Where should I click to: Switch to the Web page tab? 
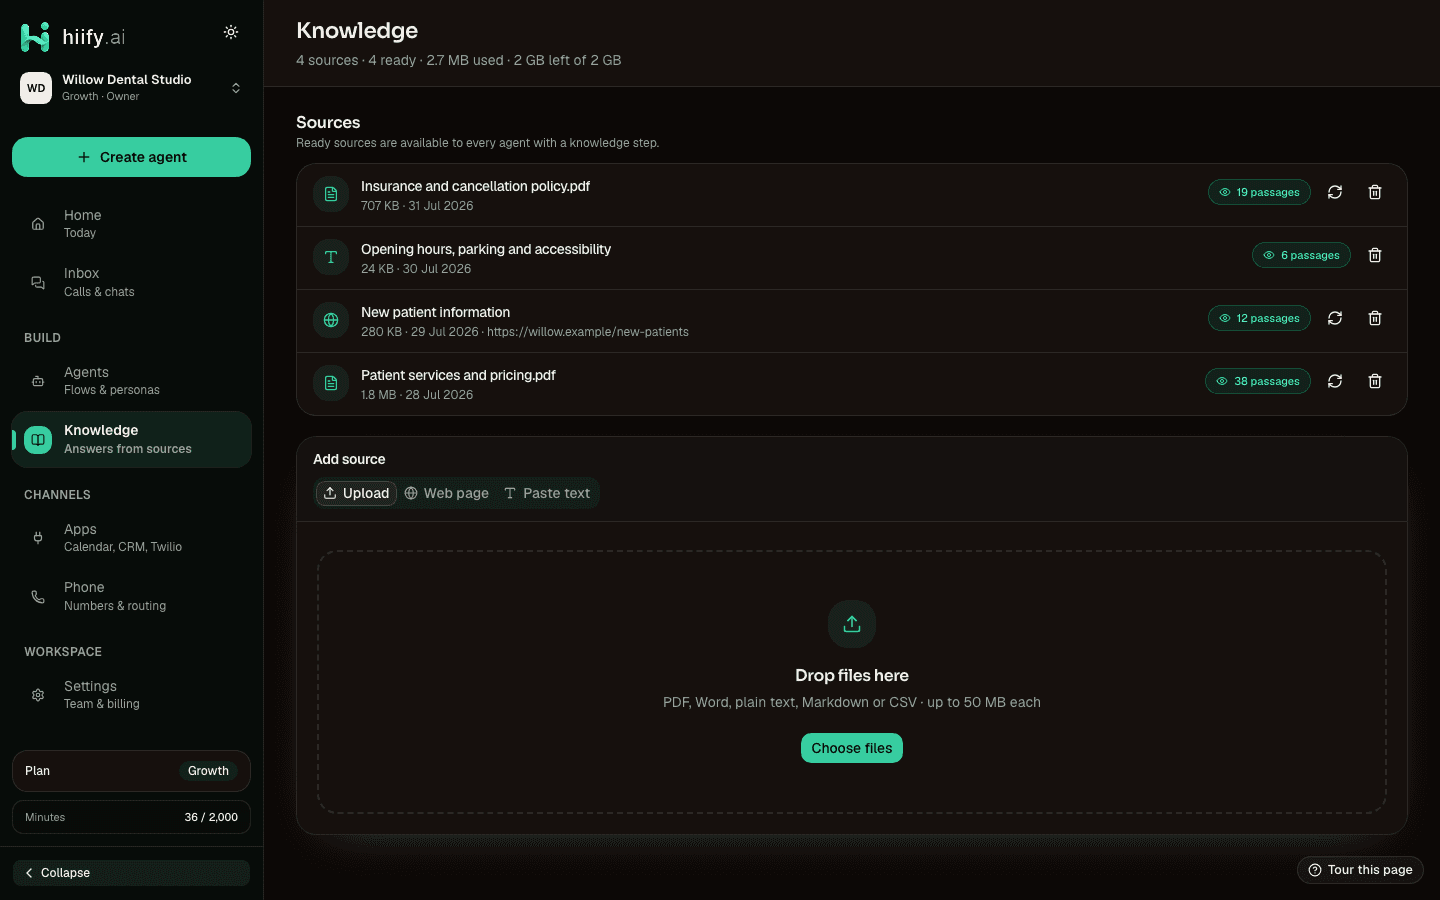pos(447,493)
